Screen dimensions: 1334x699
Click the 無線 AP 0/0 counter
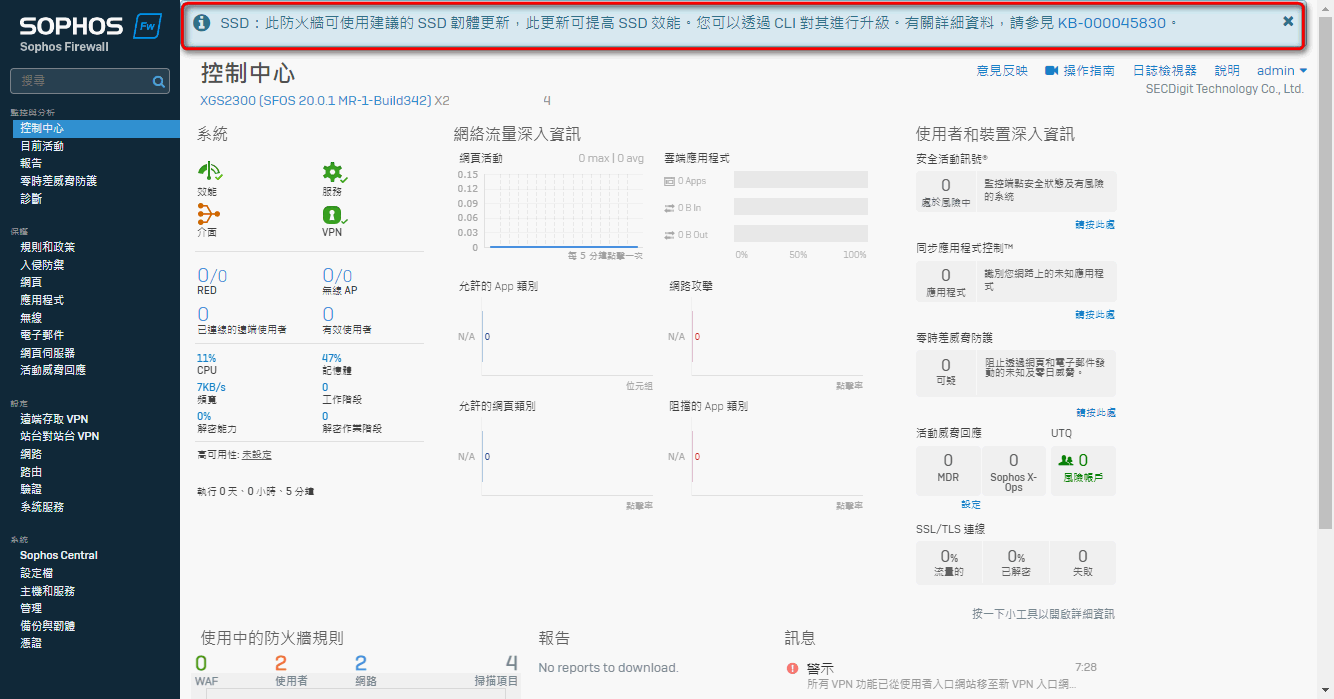(x=337, y=276)
